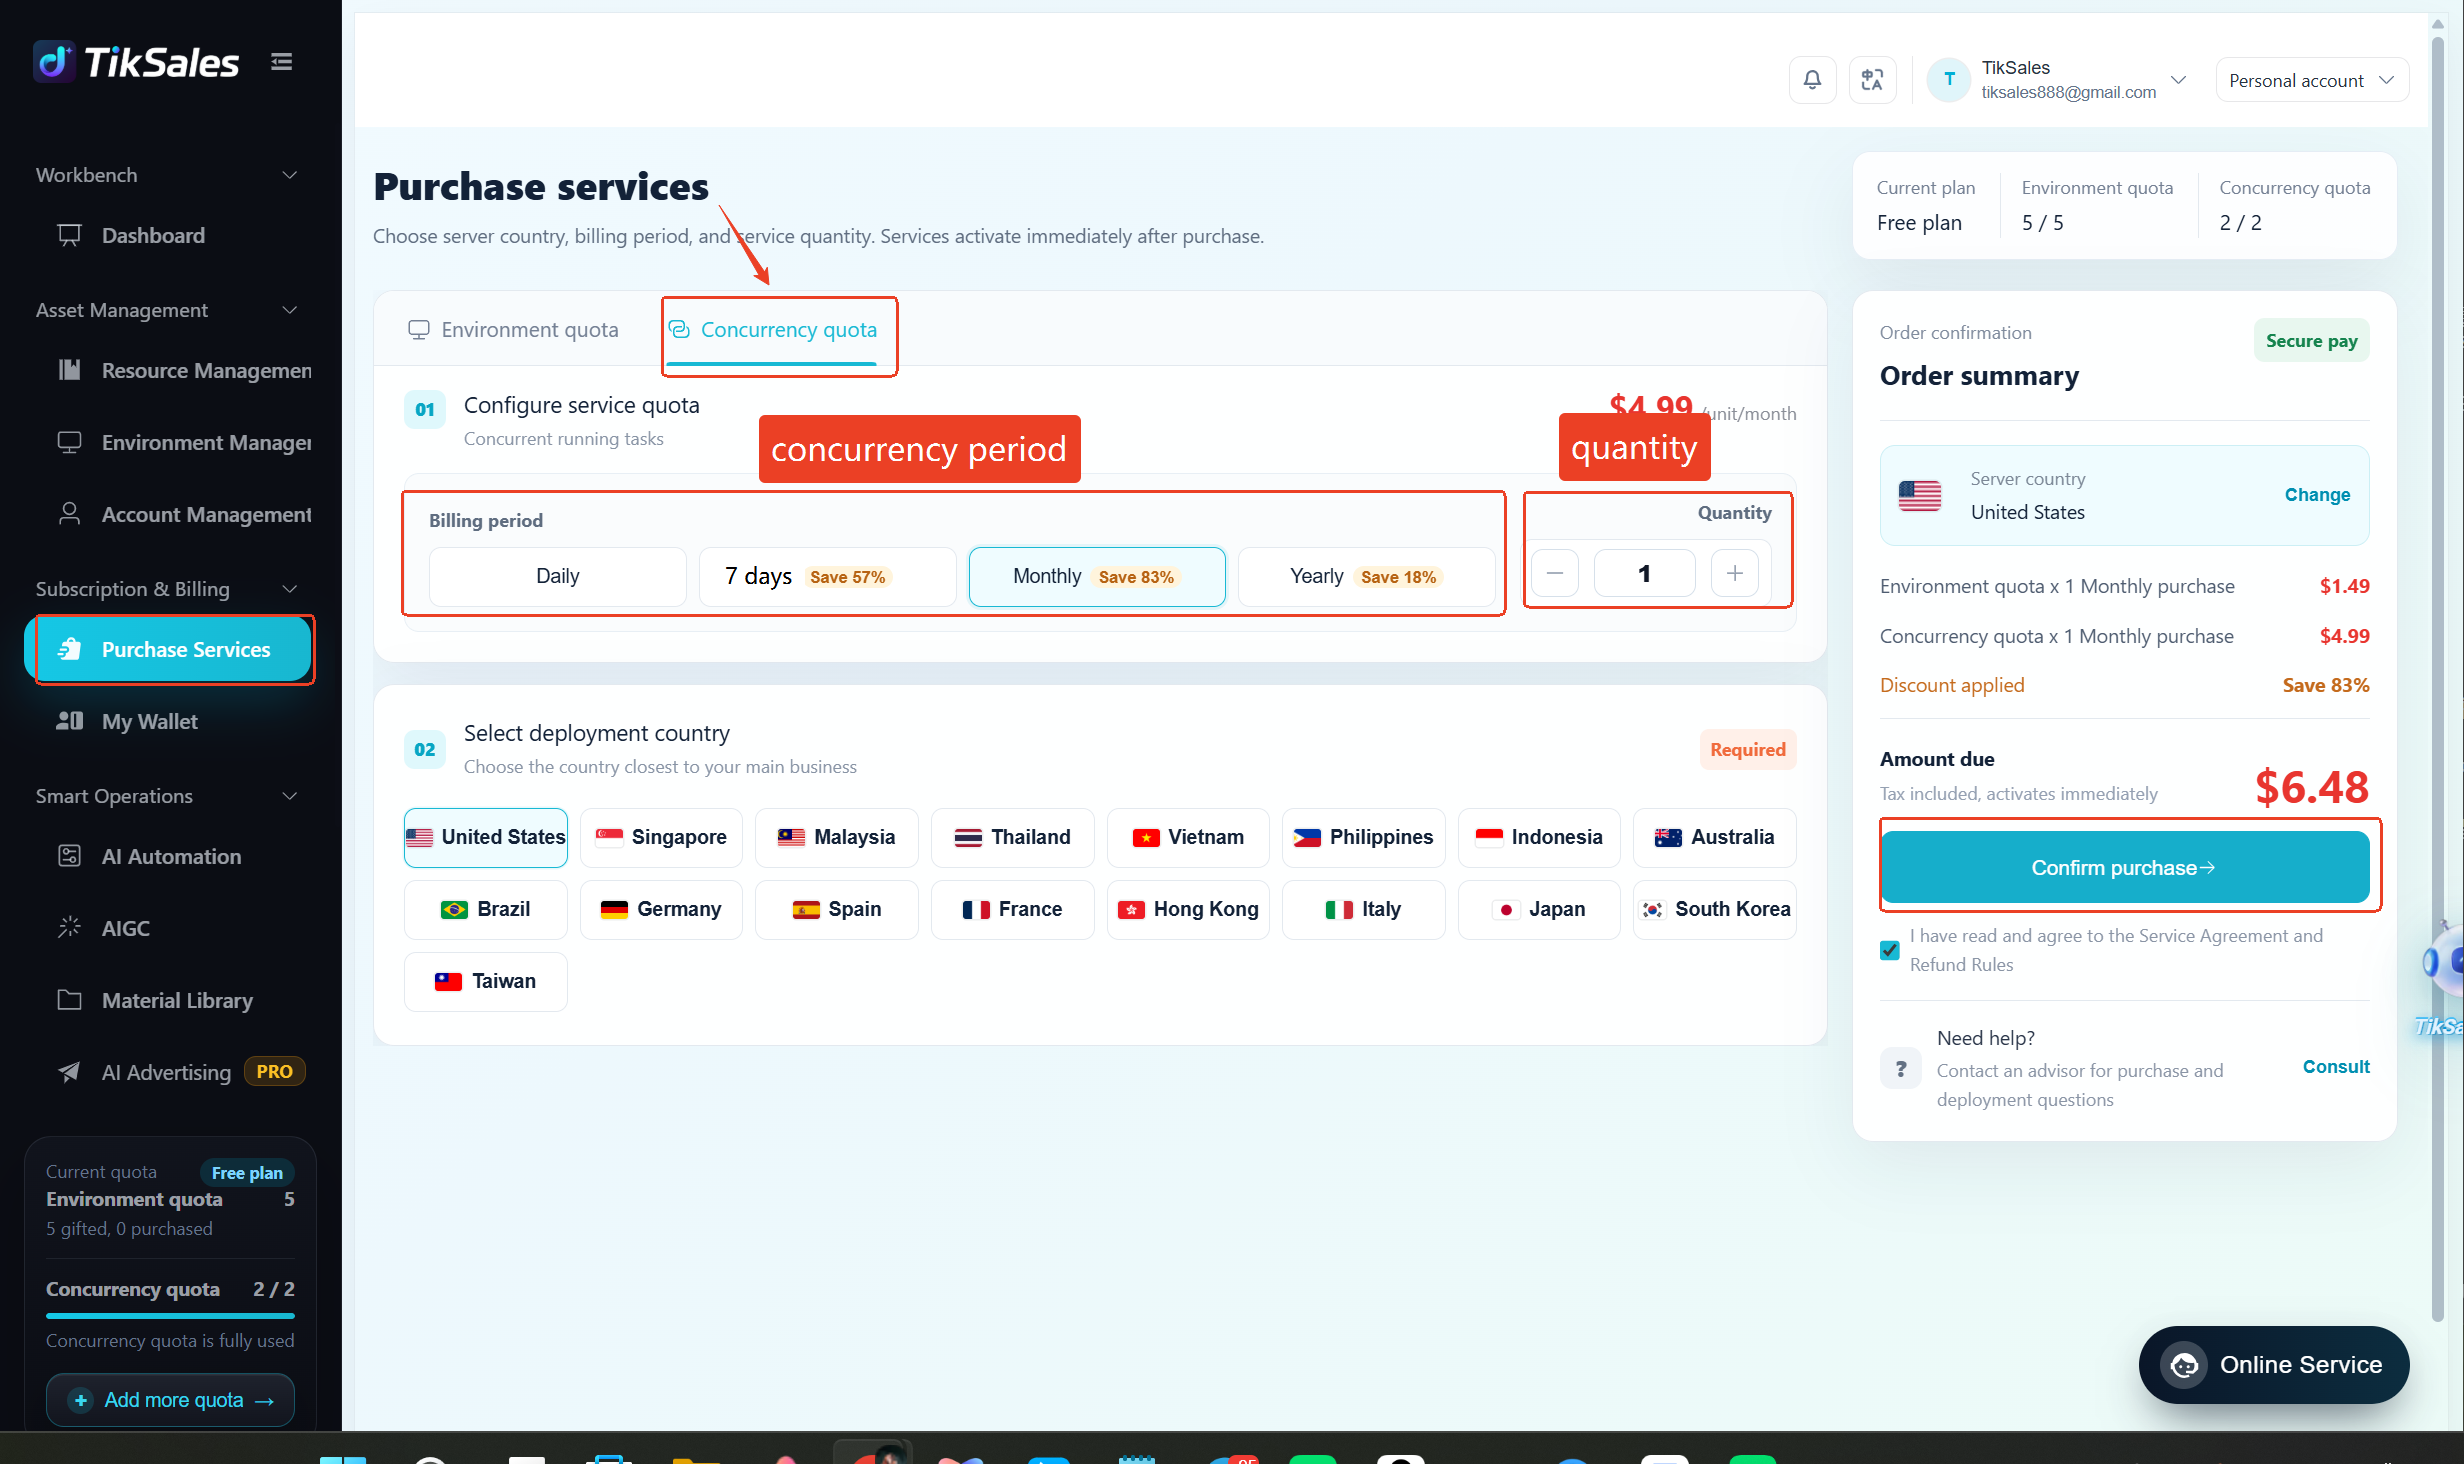Click Confirm purchase button
2464x1464 pixels.
point(2124,868)
